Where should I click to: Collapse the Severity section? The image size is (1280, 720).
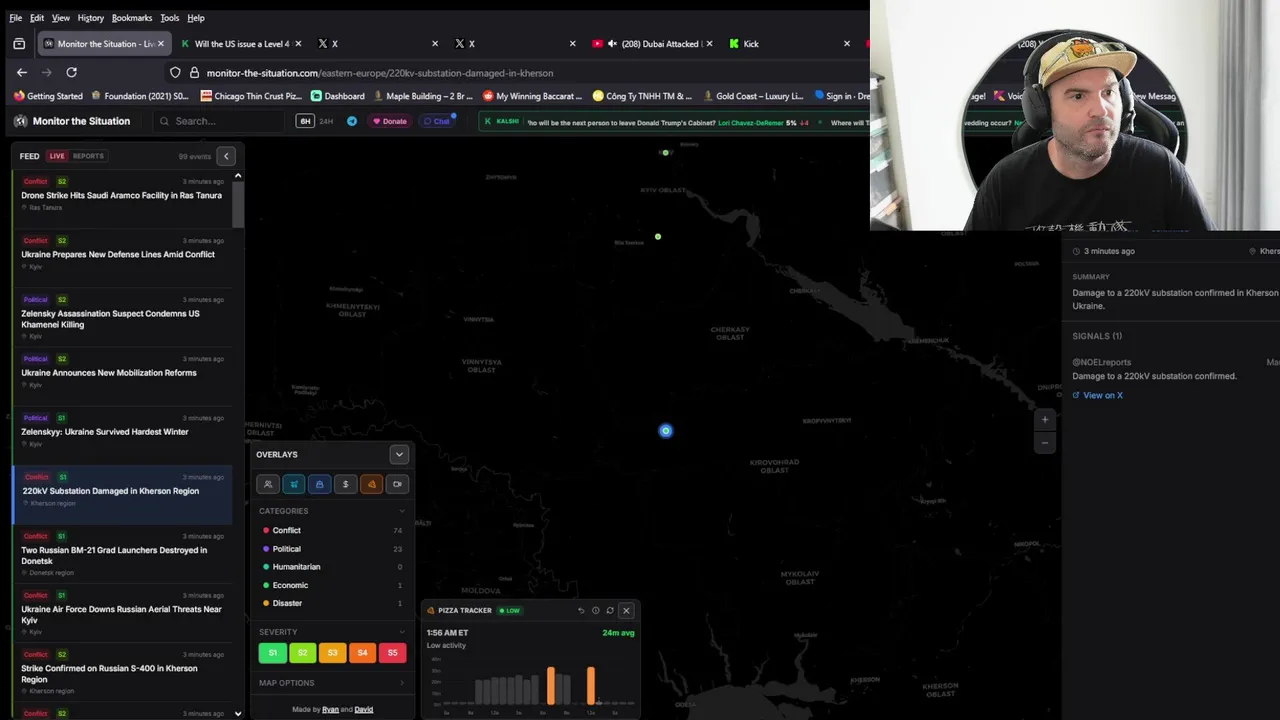click(402, 632)
